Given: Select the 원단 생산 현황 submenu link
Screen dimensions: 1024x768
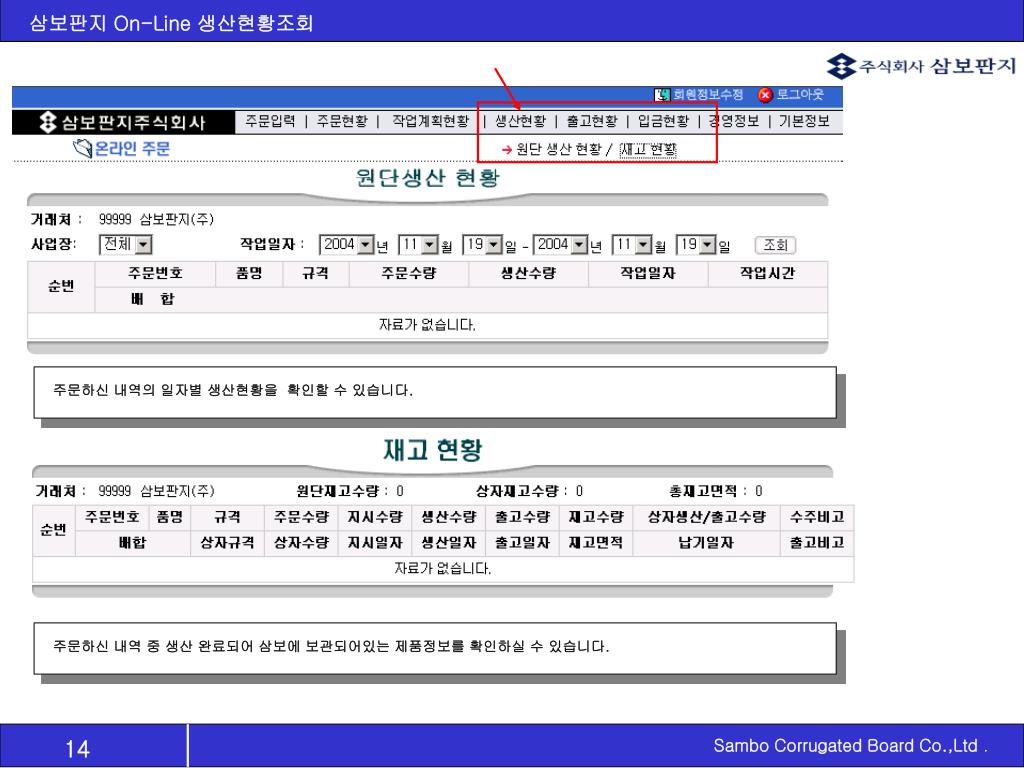Looking at the screenshot, I should [558, 150].
